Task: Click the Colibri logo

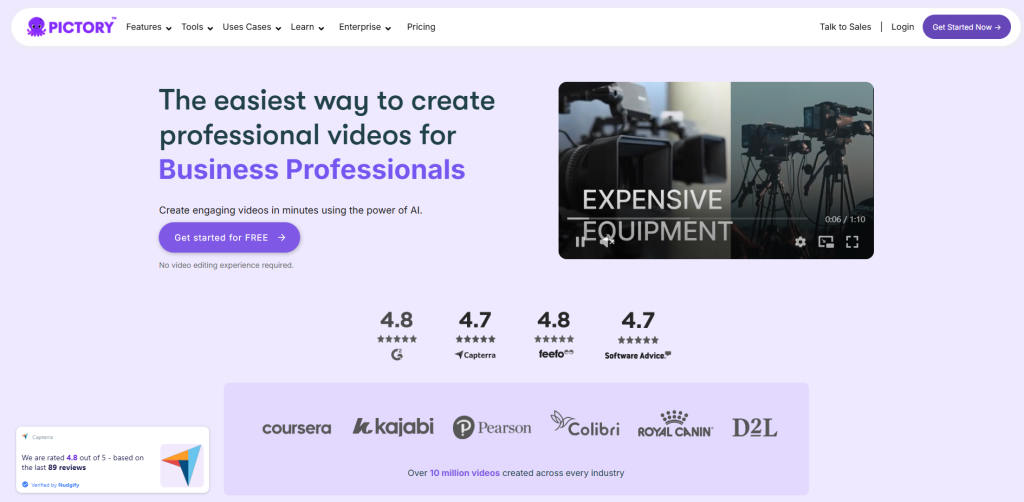Action: click(584, 424)
